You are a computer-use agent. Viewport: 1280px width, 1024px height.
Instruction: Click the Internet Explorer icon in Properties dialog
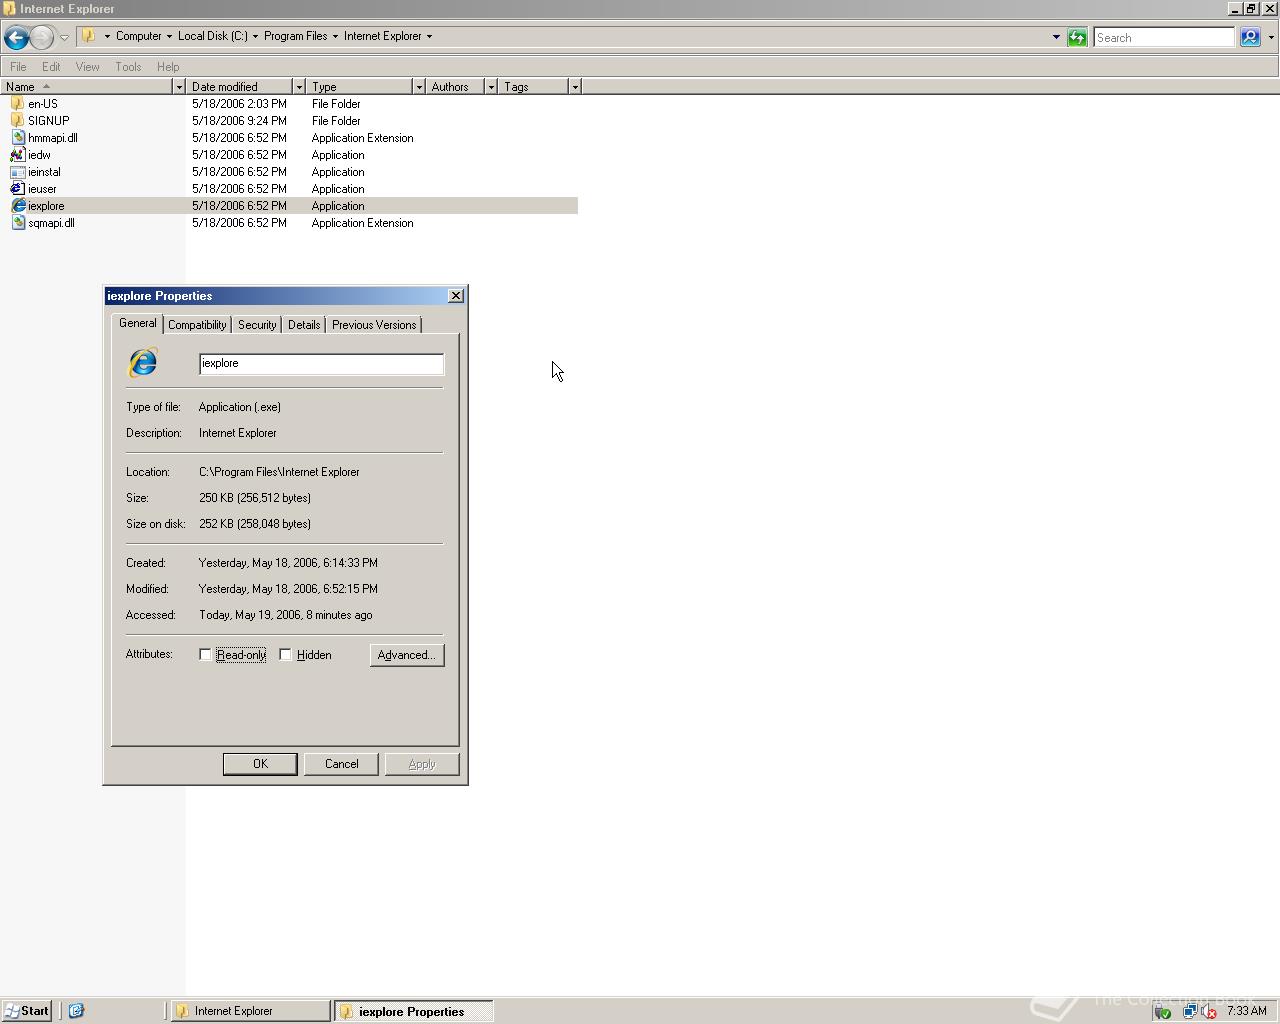(x=143, y=362)
